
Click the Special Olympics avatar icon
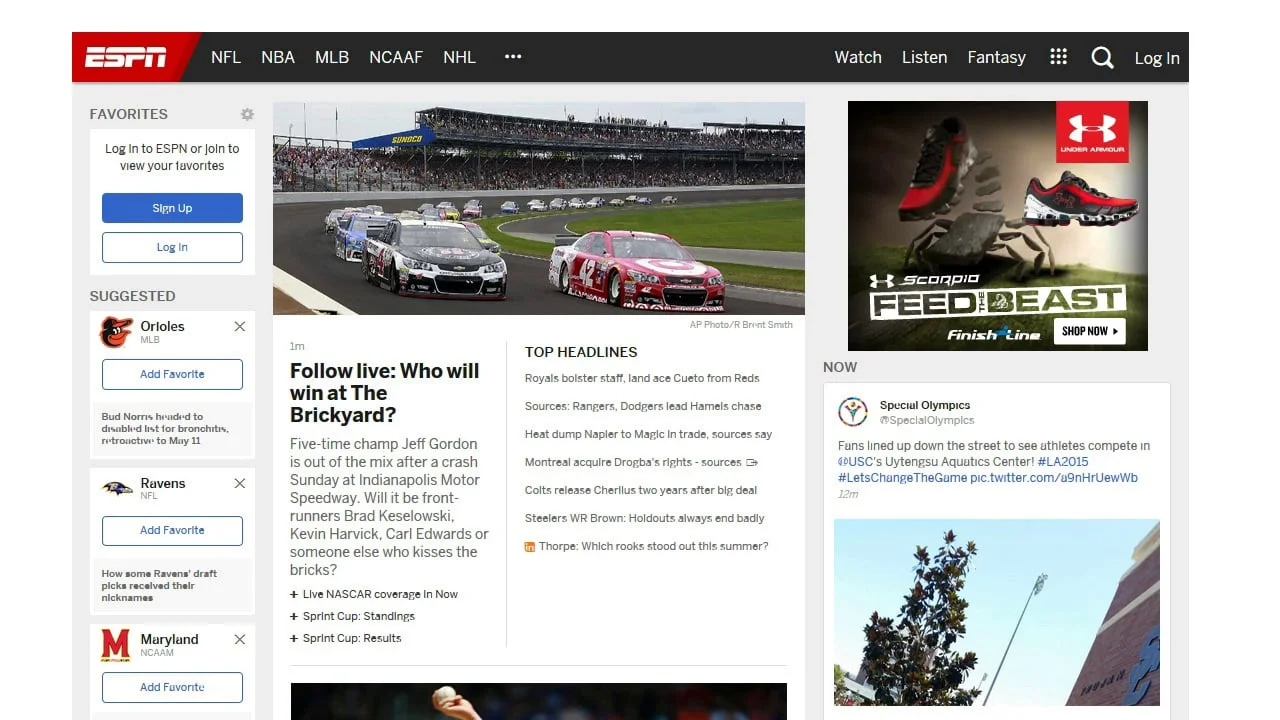(x=853, y=412)
